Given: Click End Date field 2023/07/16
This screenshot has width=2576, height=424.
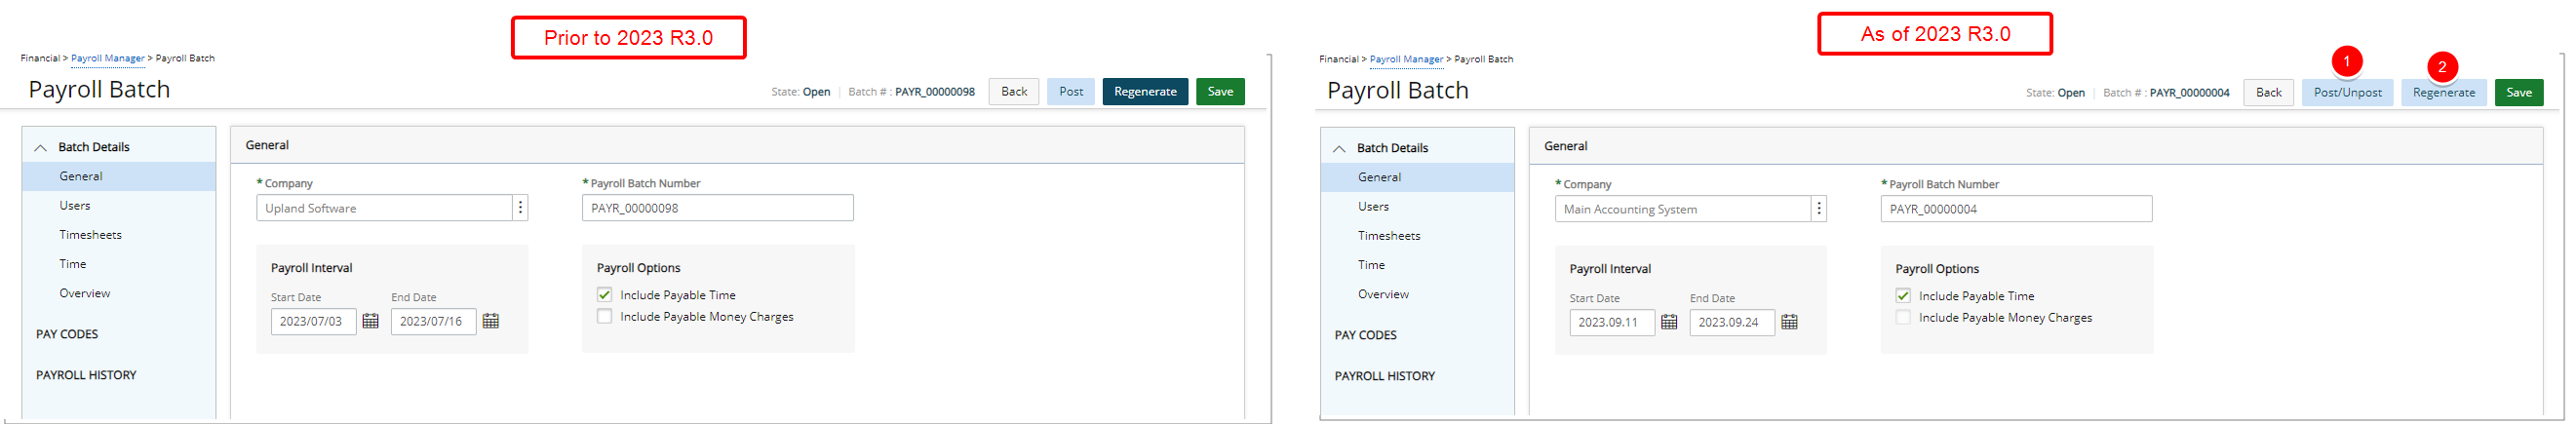Looking at the screenshot, I should click(433, 321).
